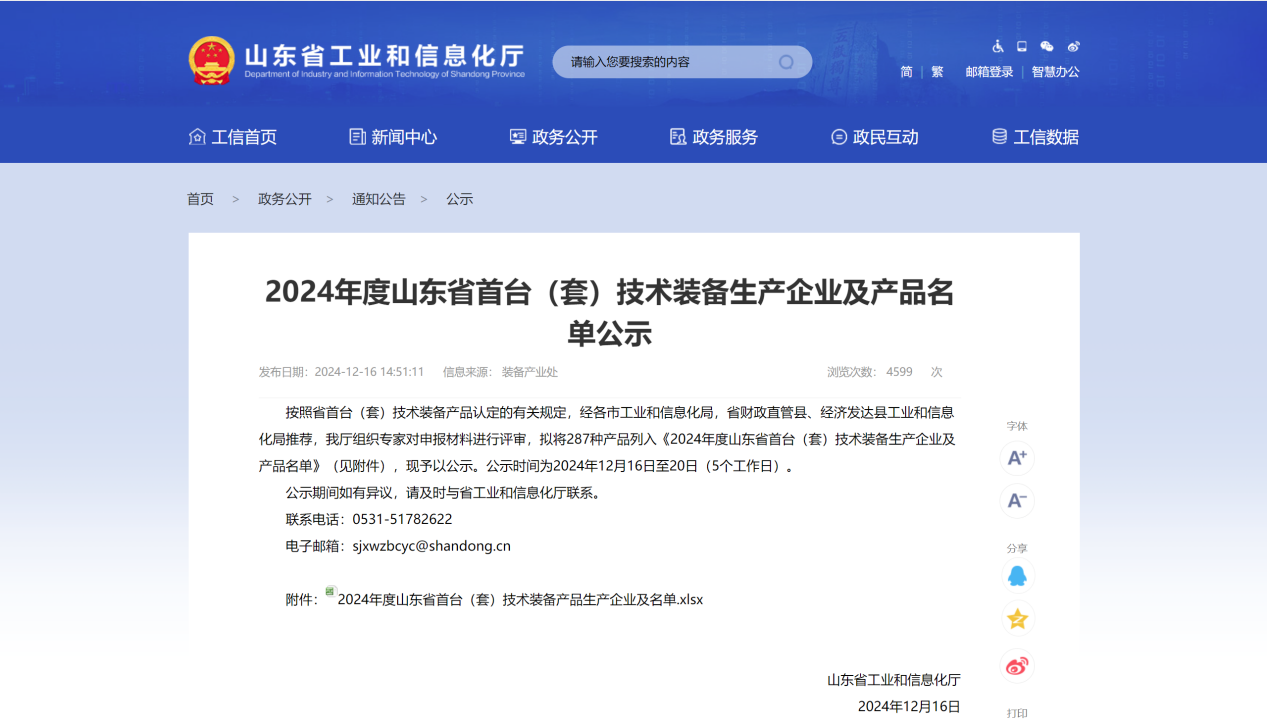Open 邮箱登录 mailbox login link
The width and height of the screenshot is (1267, 727).
click(989, 72)
